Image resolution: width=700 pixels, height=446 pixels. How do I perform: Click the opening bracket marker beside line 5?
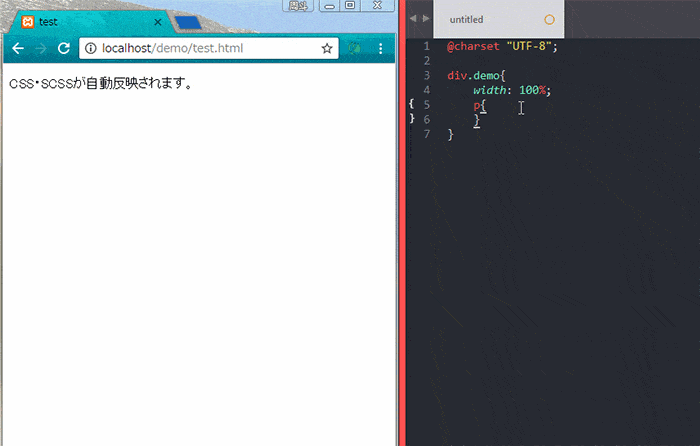click(412, 104)
